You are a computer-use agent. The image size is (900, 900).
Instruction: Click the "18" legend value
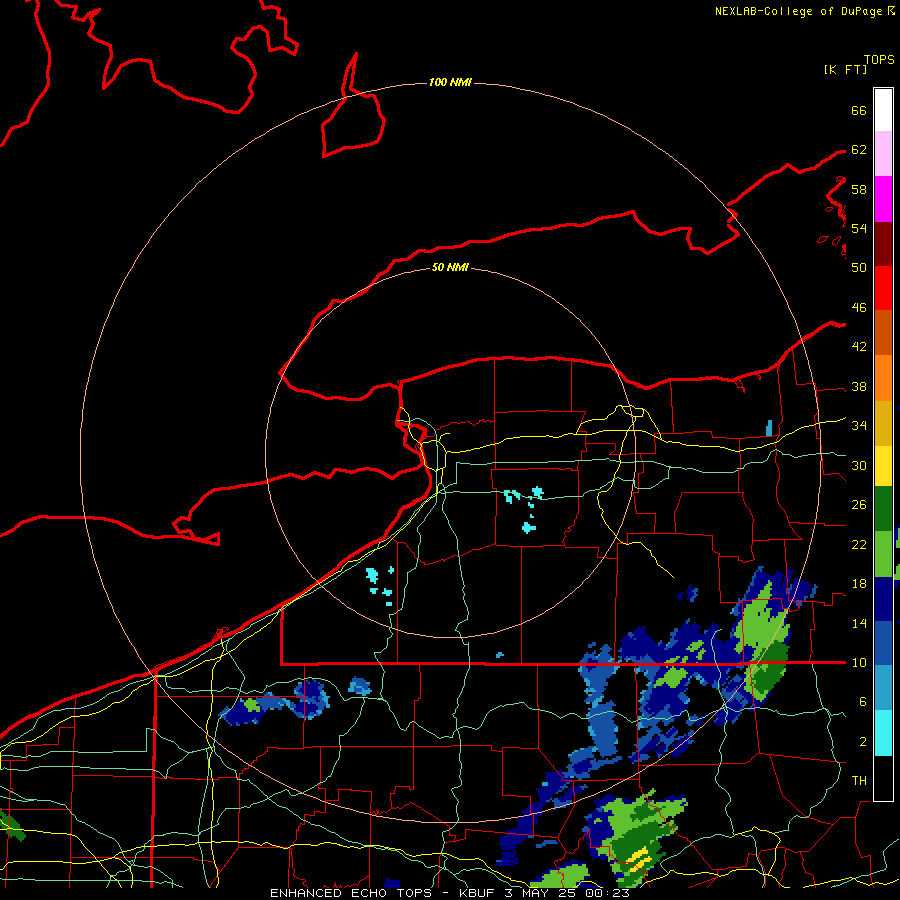tap(859, 584)
